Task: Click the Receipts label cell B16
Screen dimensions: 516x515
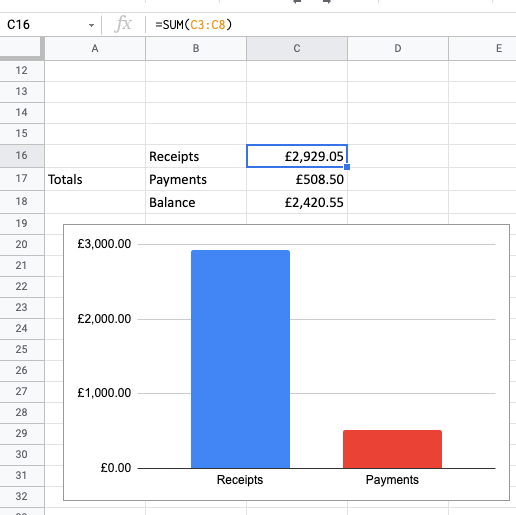Action: pos(196,156)
